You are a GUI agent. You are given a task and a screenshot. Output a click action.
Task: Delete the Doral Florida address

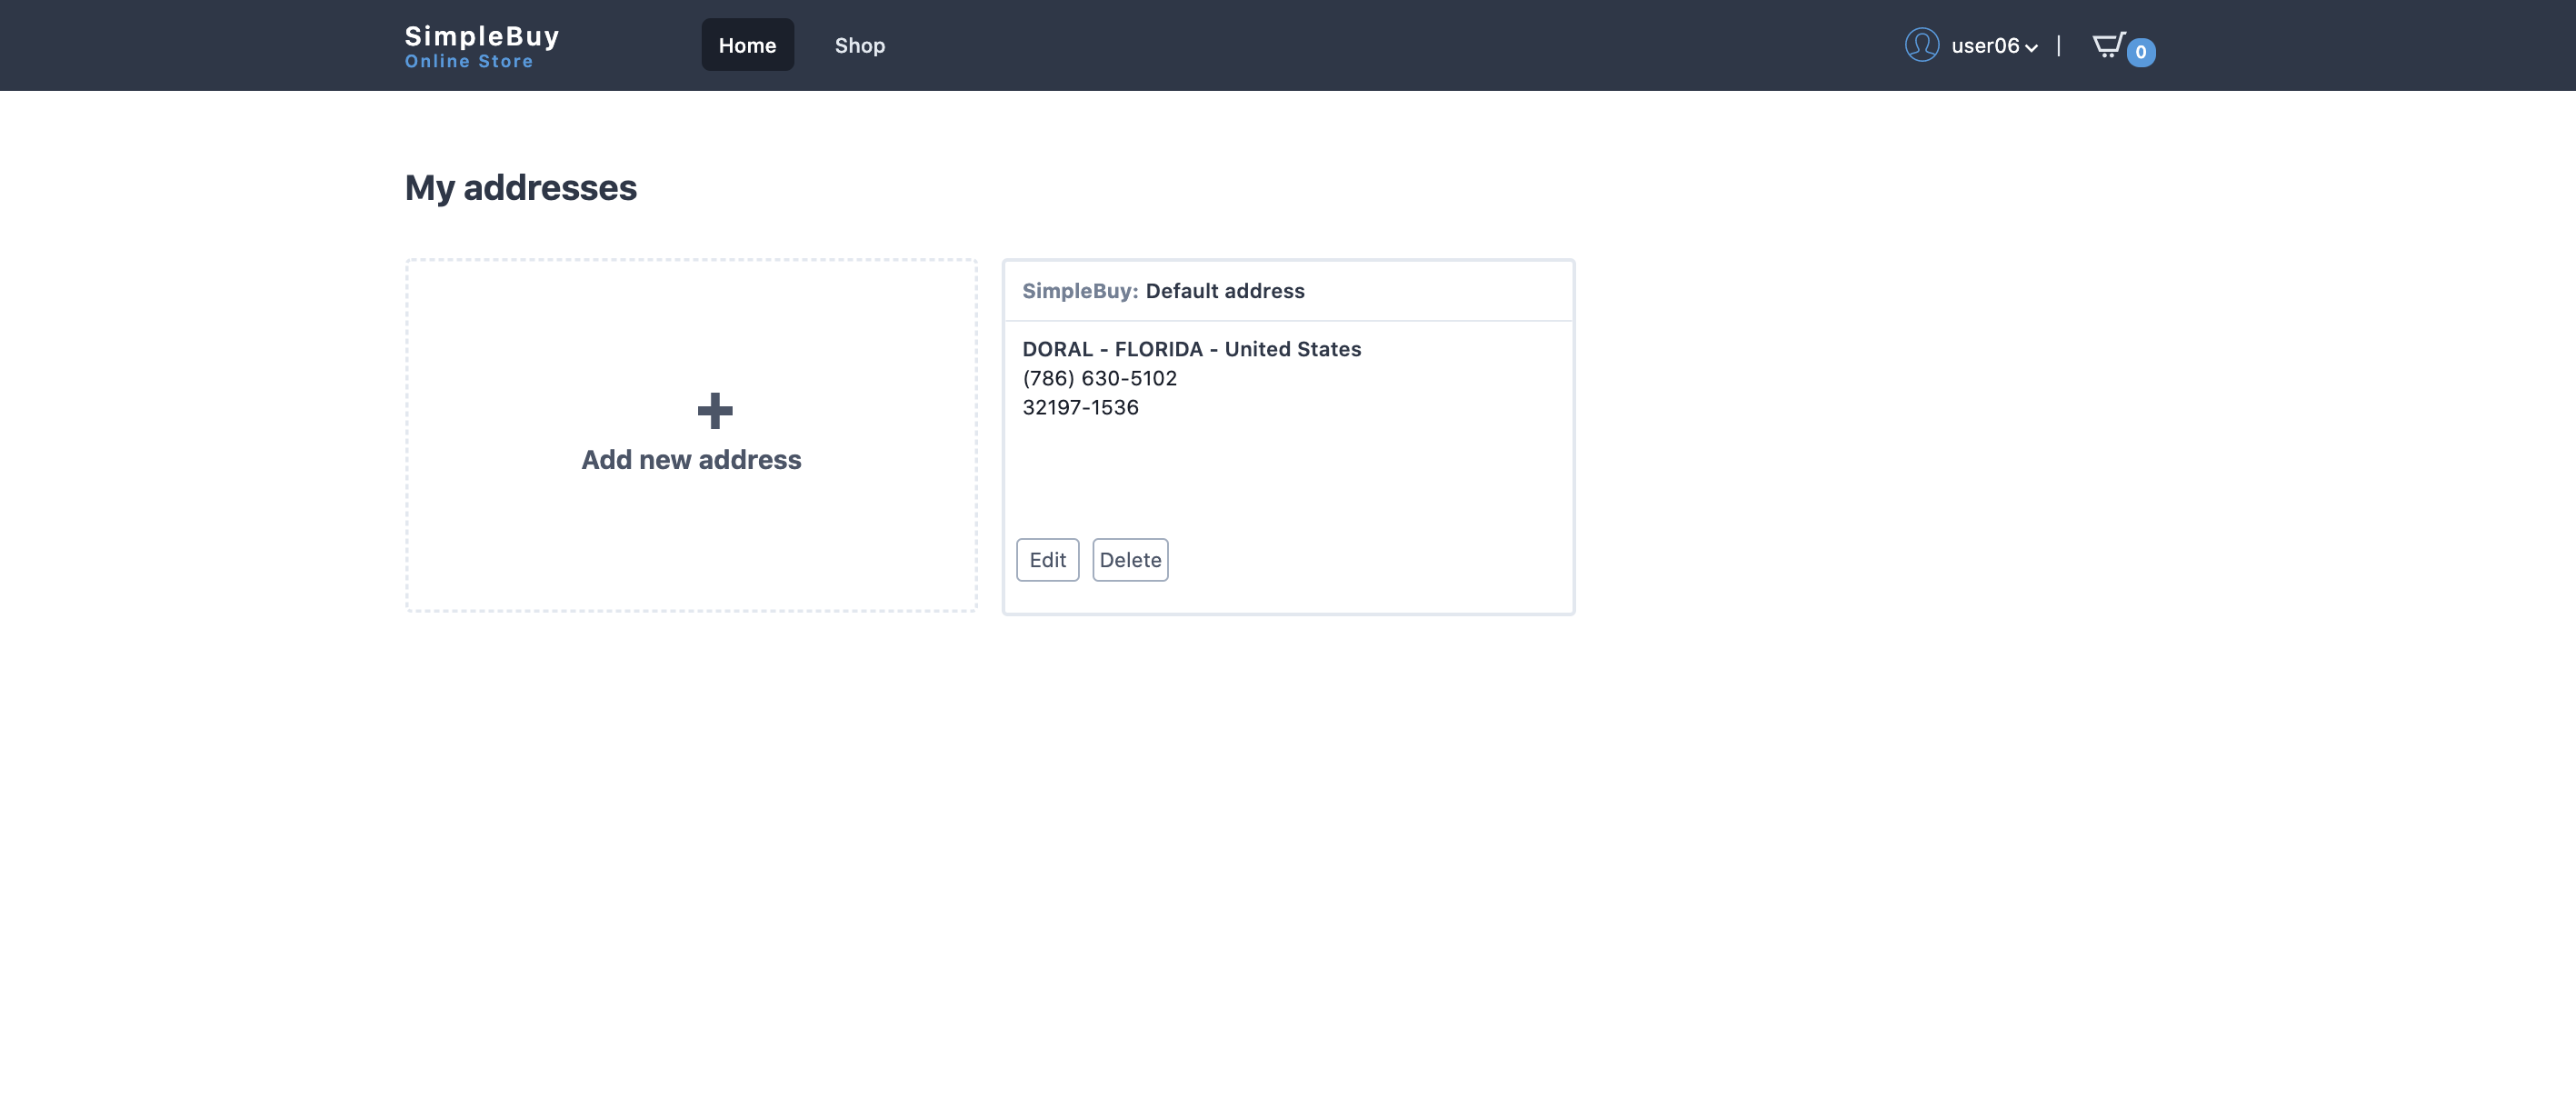click(x=1130, y=559)
